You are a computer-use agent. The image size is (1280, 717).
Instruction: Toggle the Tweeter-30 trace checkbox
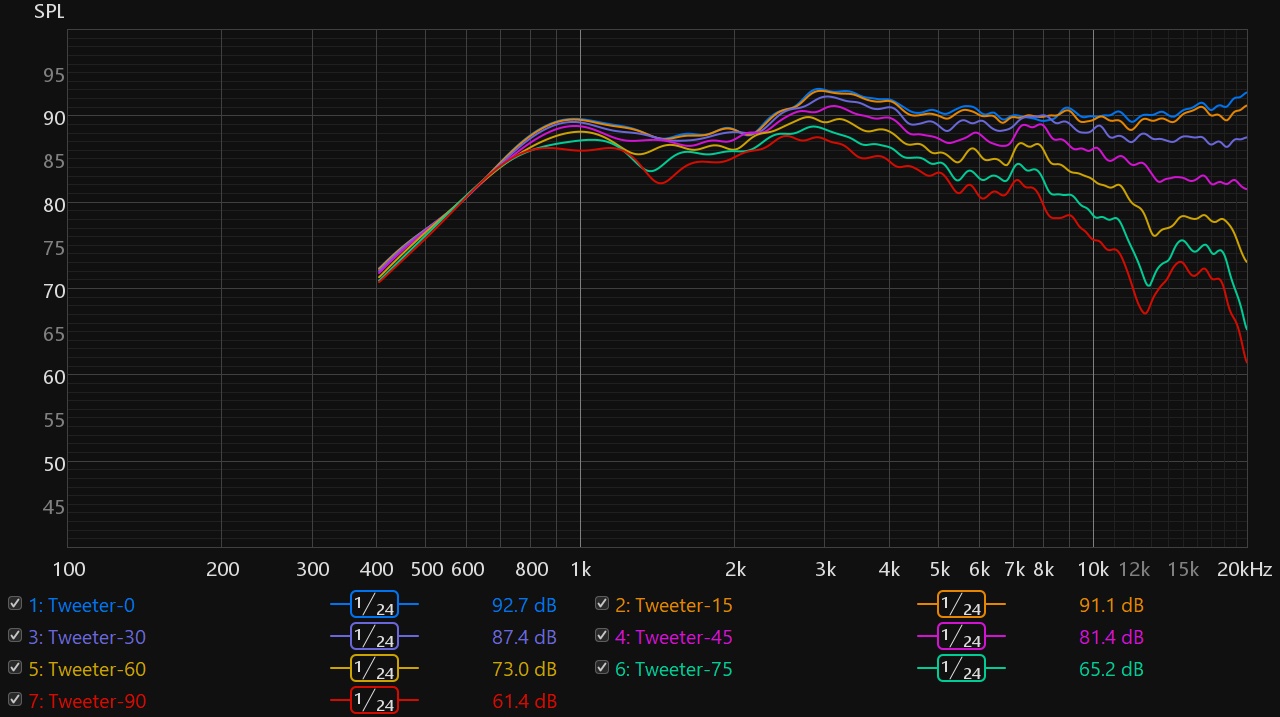(x=15, y=636)
